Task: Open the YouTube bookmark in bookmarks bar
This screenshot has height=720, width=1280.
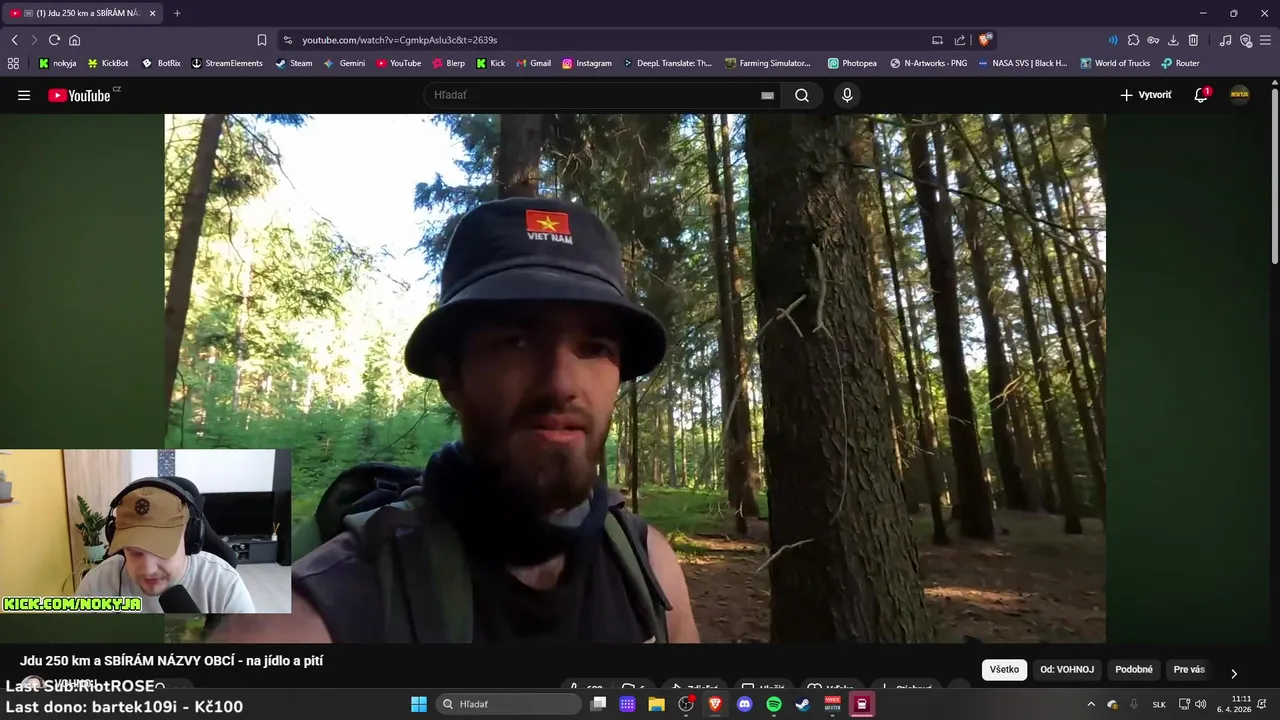Action: 399,63
